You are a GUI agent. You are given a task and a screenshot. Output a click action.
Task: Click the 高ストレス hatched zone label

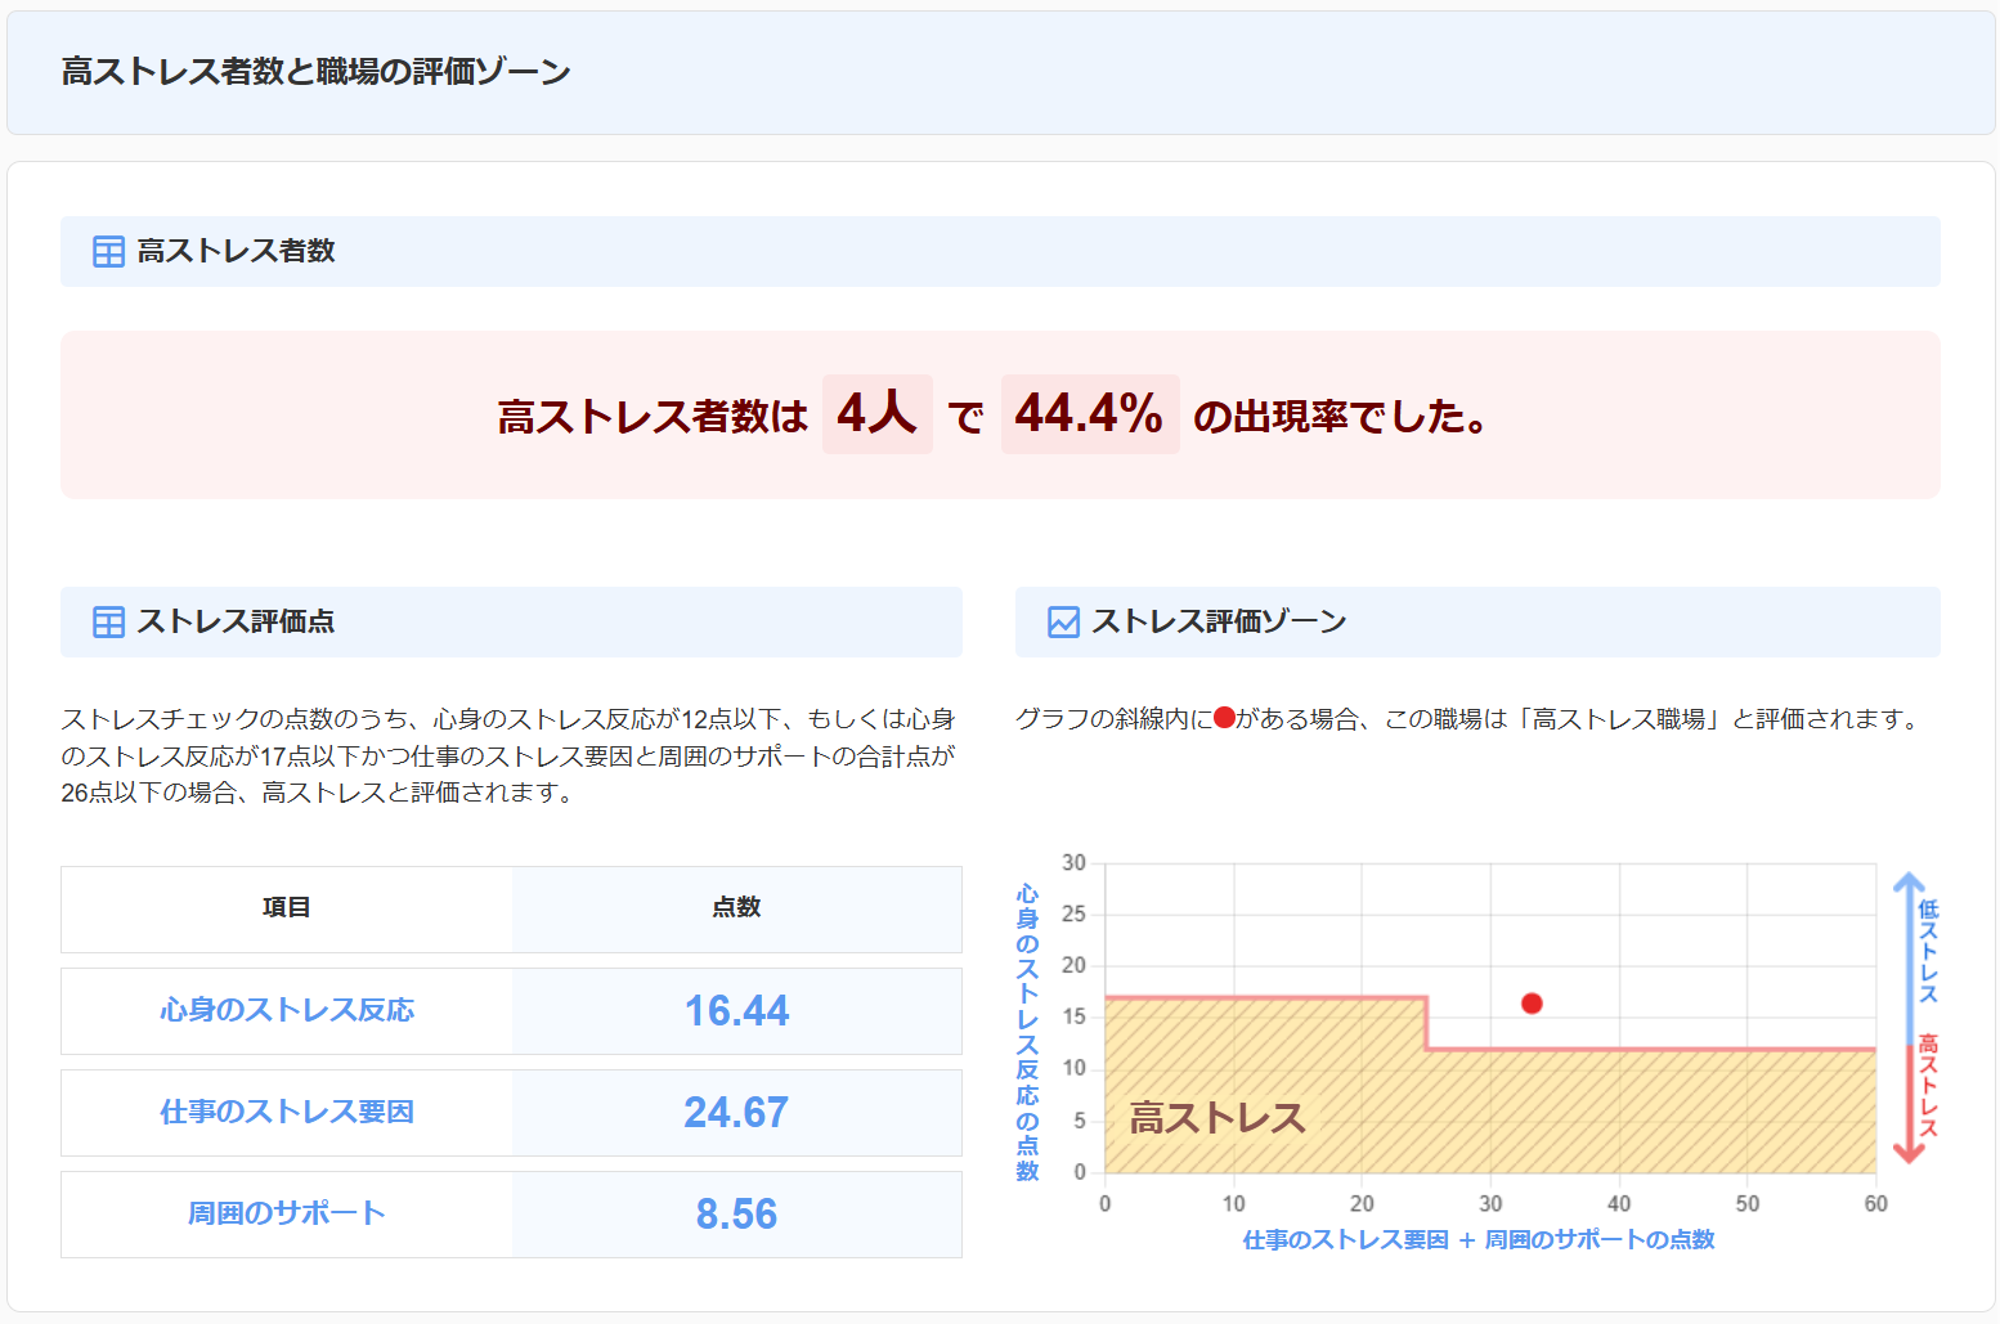click(x=1217, y=1118)
